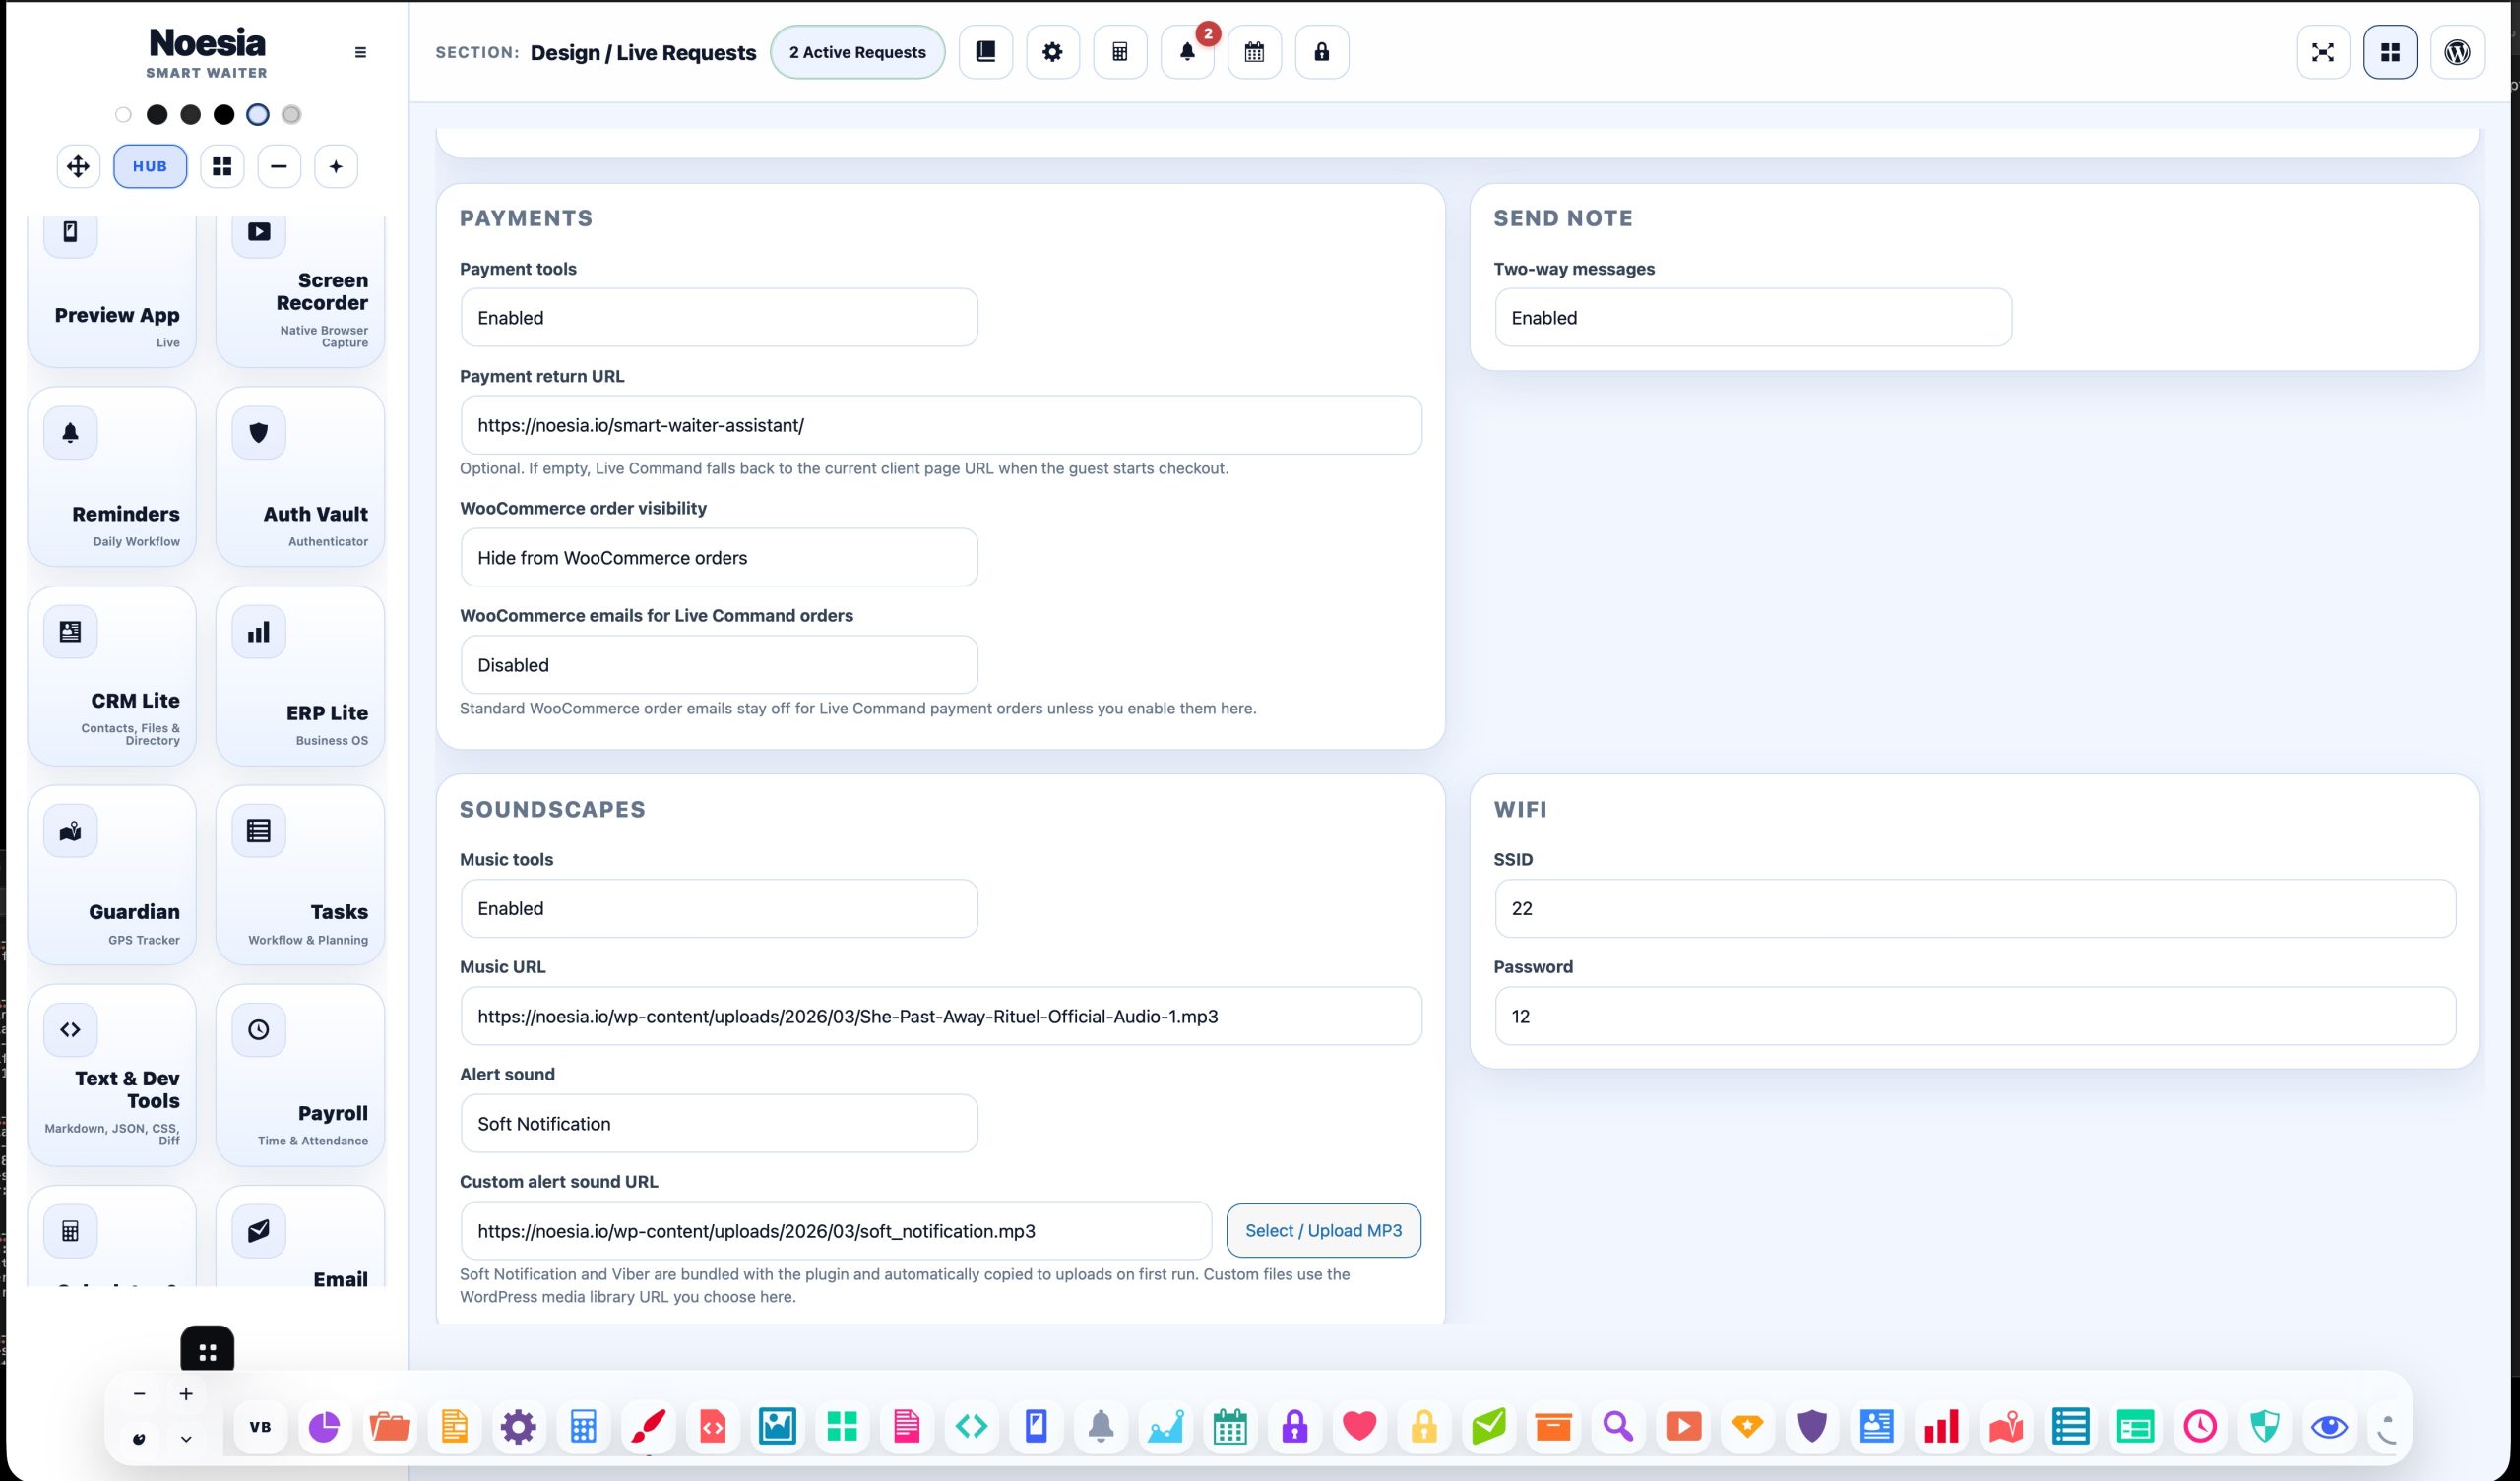Enter fullscreen using the expand arrows icon

pos(2323,52)
